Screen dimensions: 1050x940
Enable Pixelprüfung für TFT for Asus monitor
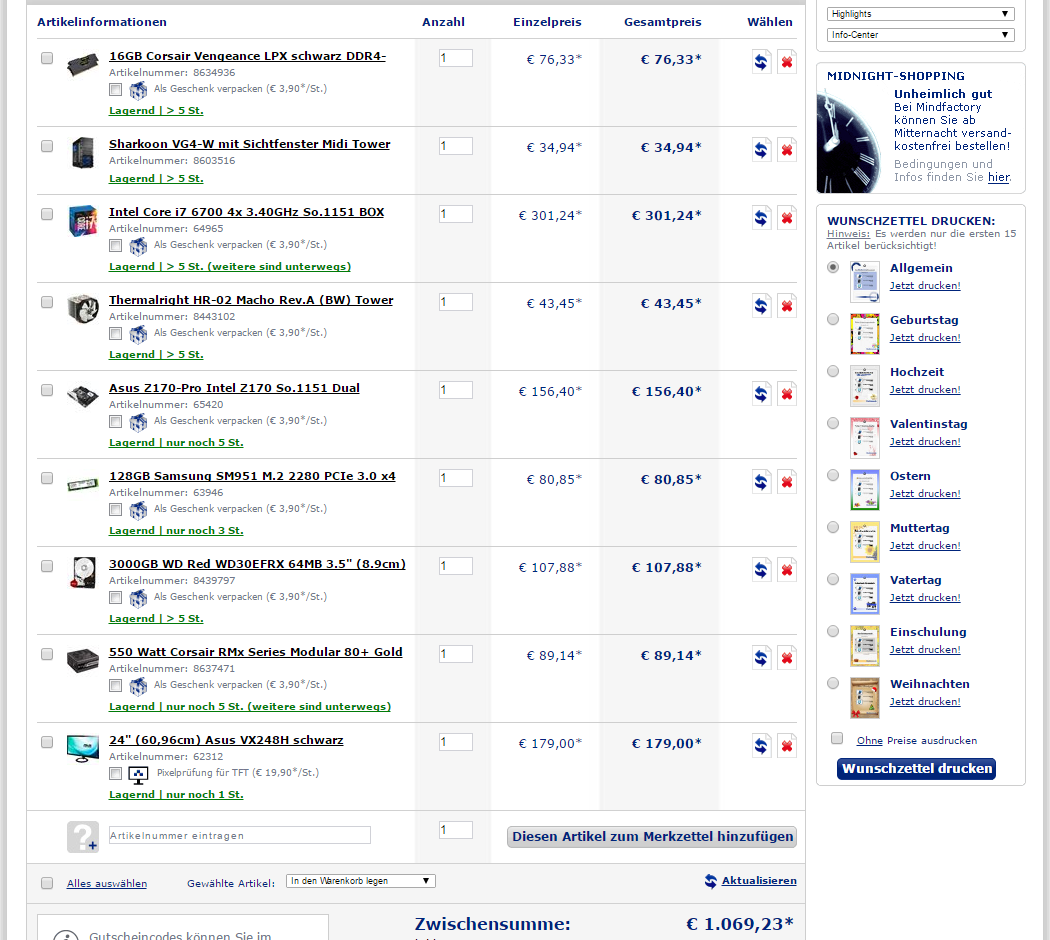coord(116,774)
